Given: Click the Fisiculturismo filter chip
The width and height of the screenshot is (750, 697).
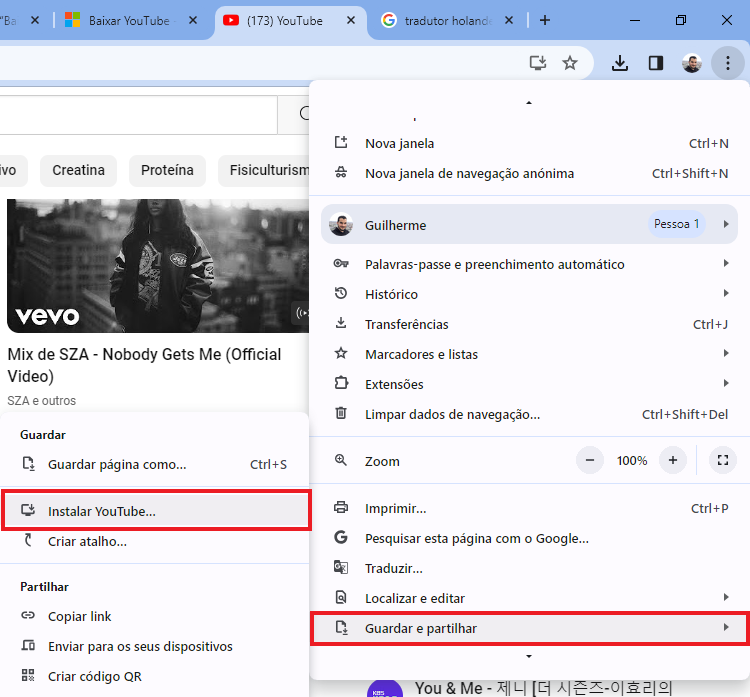Looking at the screenshot, I should pos(264,170).
